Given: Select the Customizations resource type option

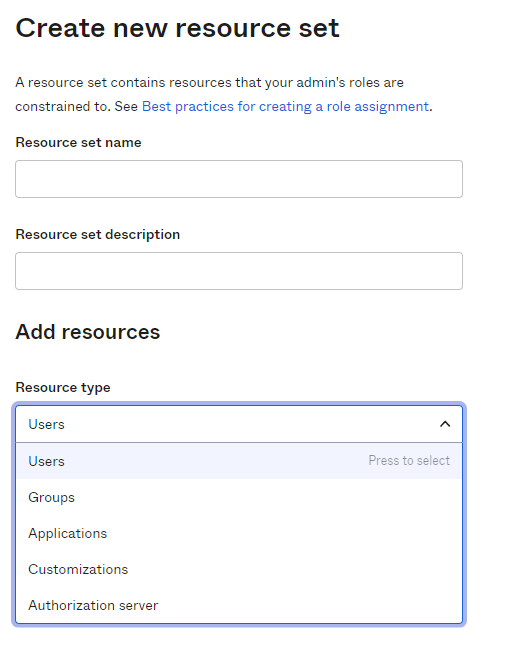Looking at the screenshot, I should coord(239,569).
